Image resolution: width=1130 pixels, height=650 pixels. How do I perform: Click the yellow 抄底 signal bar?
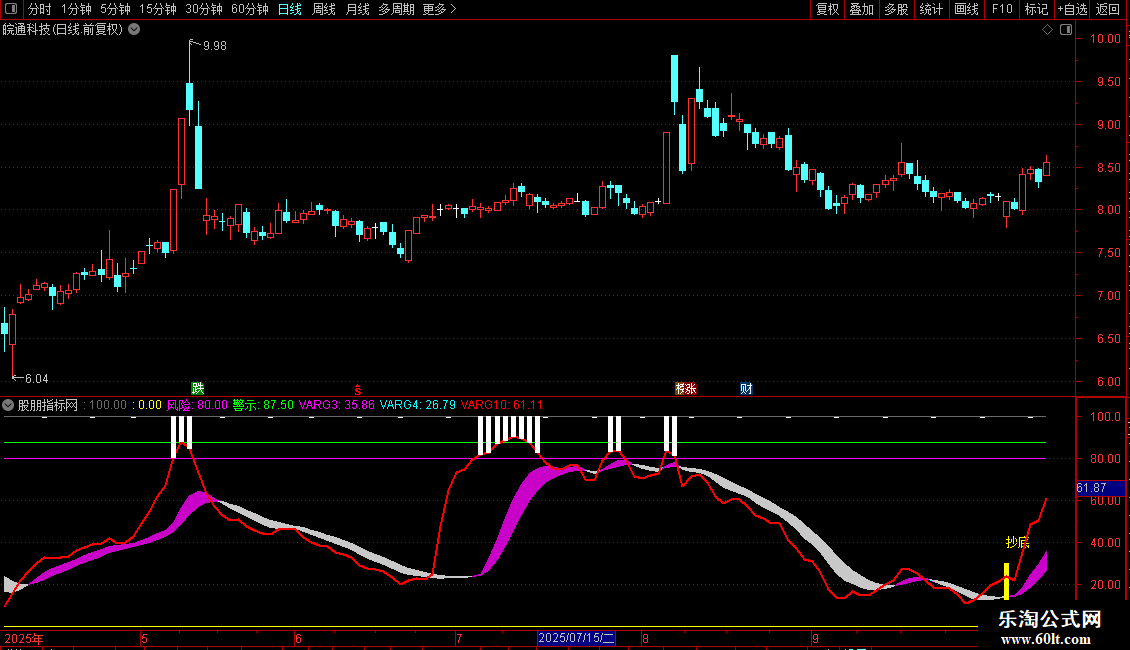pos(1006,582)
